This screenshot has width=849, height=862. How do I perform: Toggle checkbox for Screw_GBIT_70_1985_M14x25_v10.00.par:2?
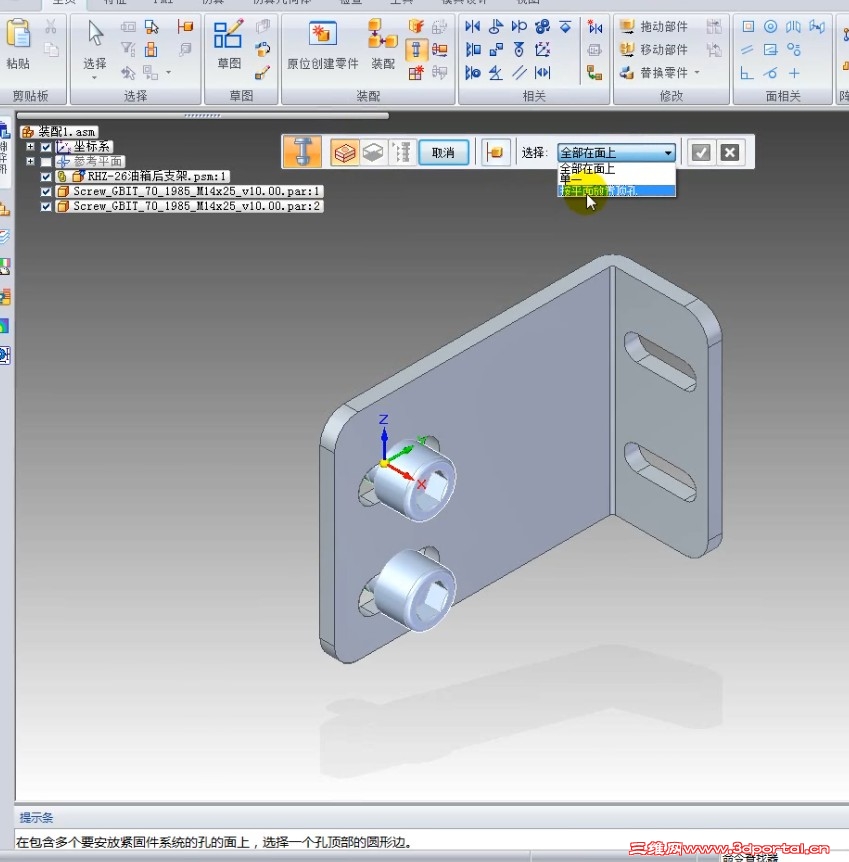tap(46, 206)
